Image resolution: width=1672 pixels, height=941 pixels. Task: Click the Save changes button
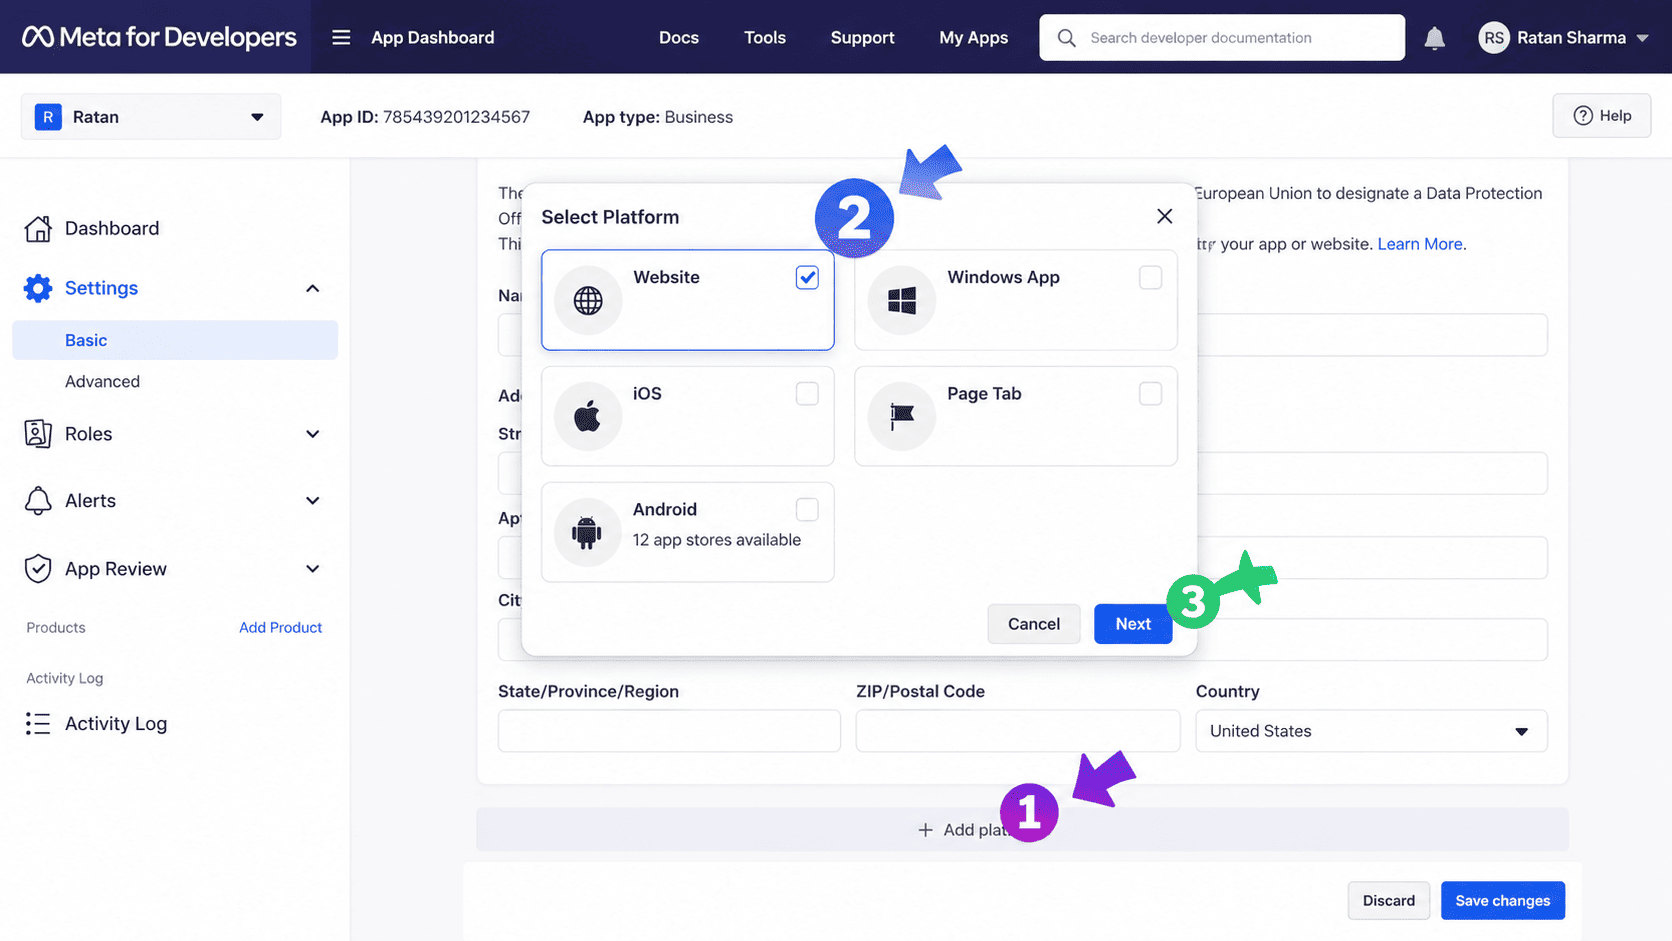1503,901
